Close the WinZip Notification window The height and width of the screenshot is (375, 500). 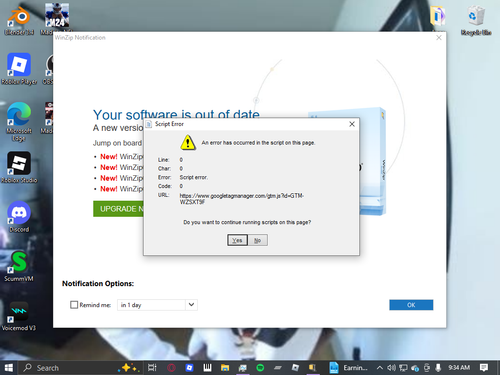point(439,38)
